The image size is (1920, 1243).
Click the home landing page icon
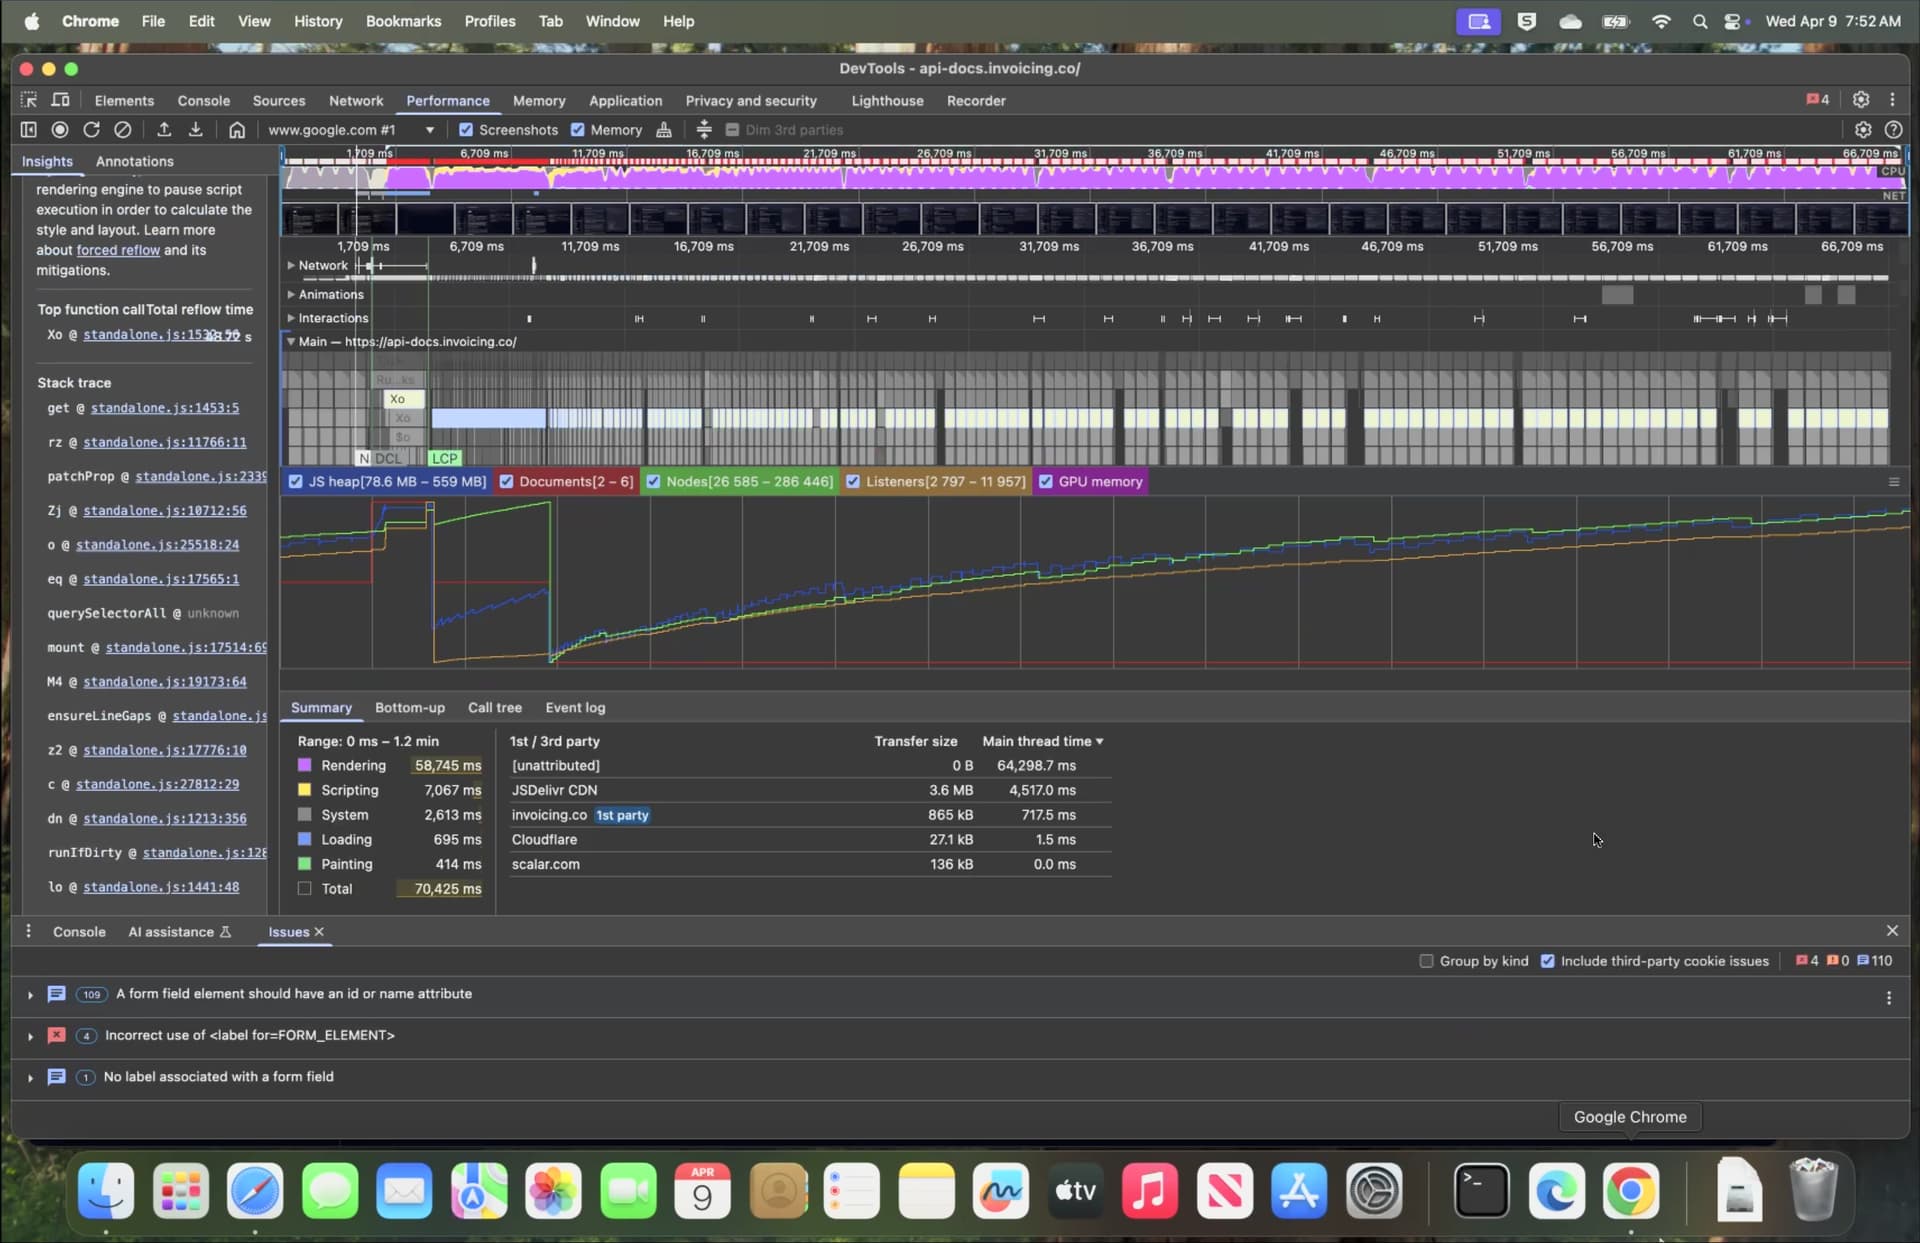[237, 130]
